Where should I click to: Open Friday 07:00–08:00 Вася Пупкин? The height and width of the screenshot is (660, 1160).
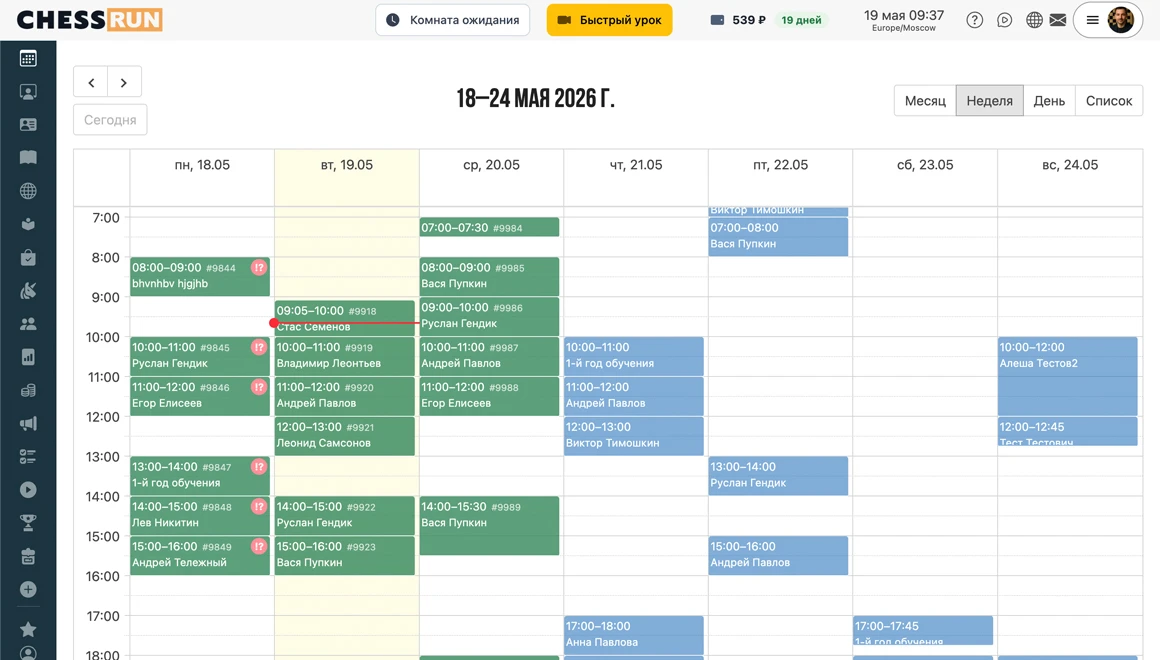click(778, 237)
